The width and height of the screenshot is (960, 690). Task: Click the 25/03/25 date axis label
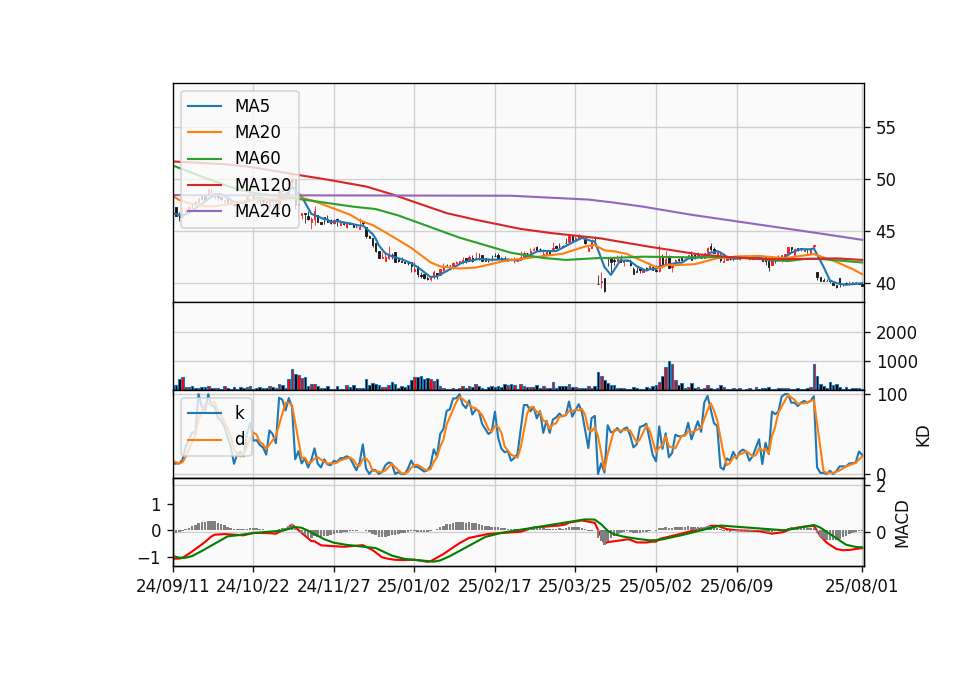tap(575, 586)
